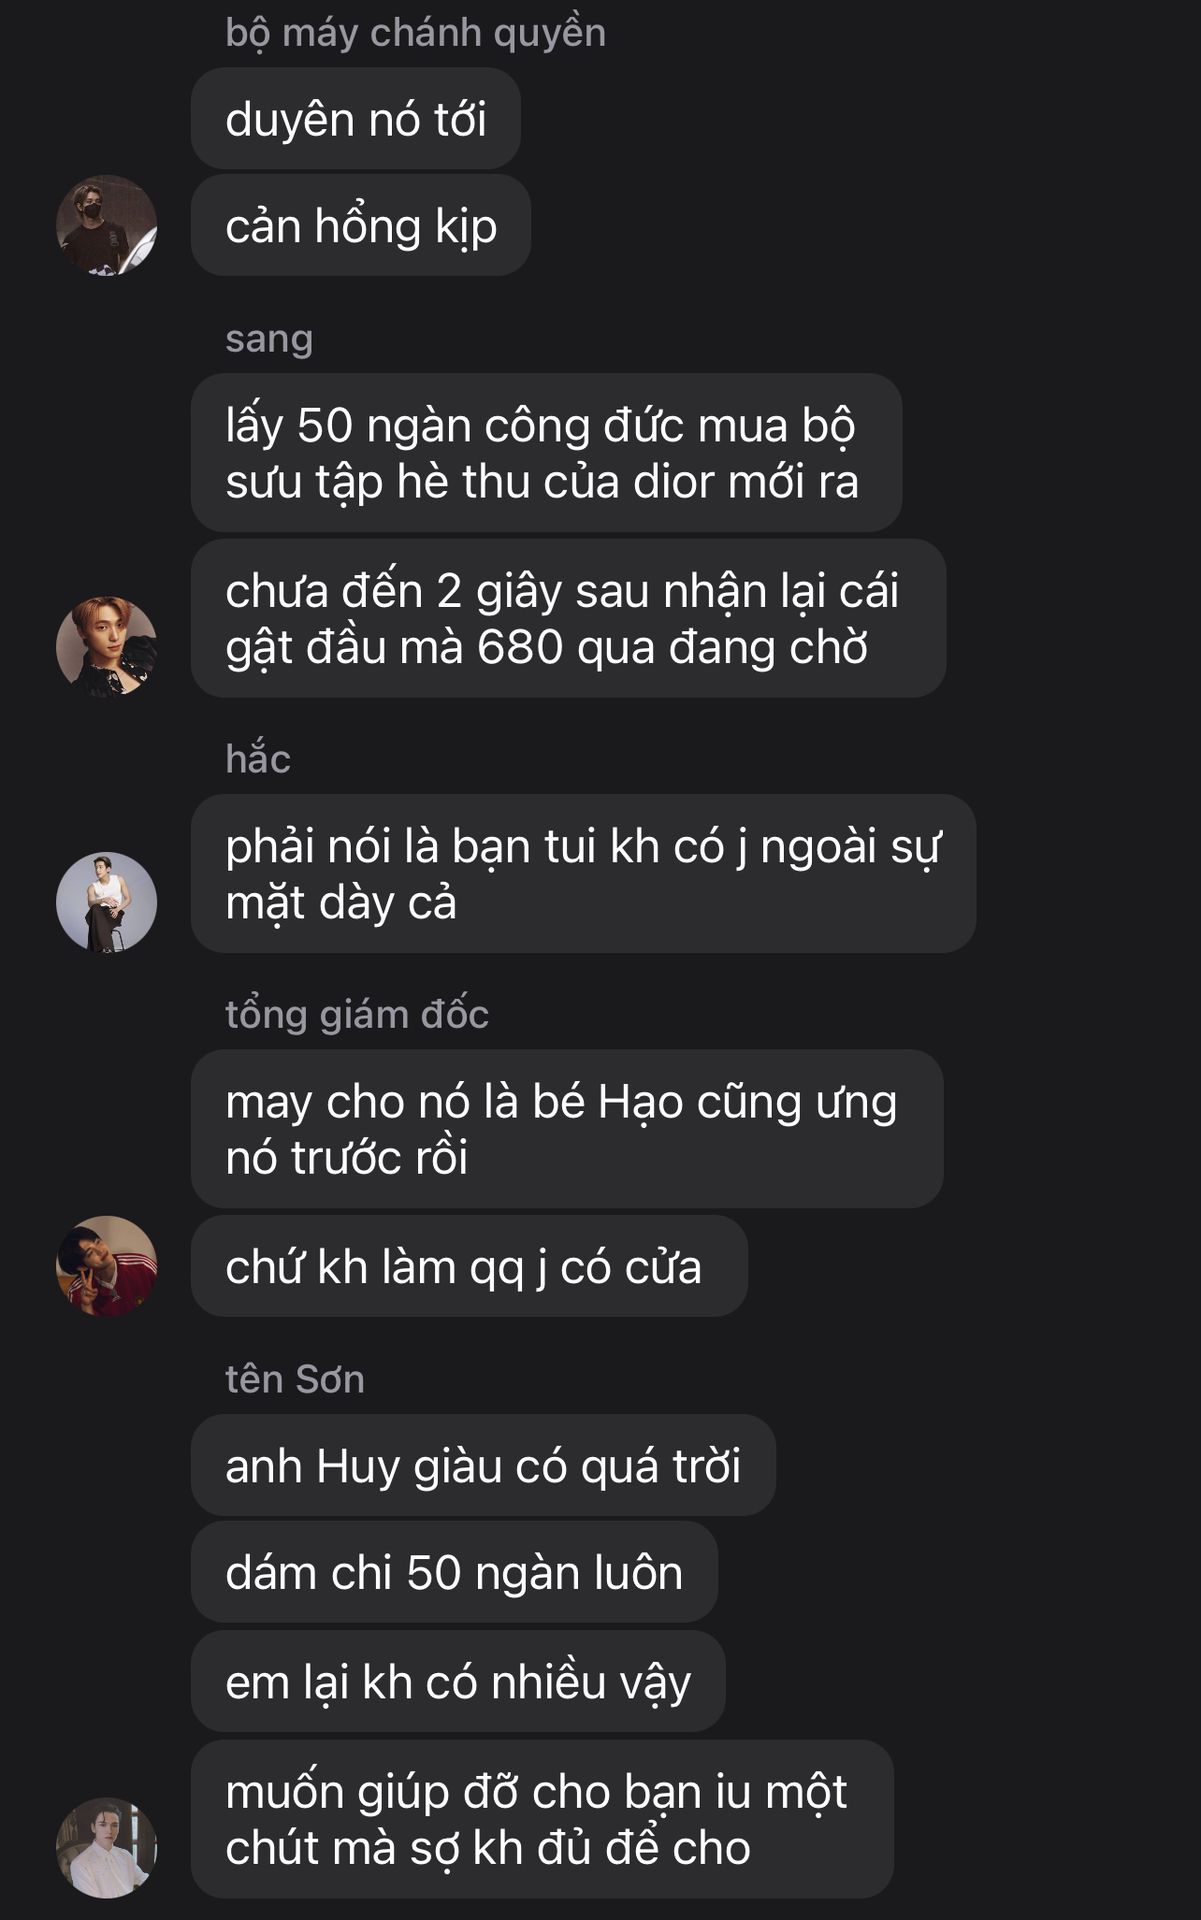1201x1920 pixels.
Task: Tap hắc's profile avatar
Action: coord(106,901)
